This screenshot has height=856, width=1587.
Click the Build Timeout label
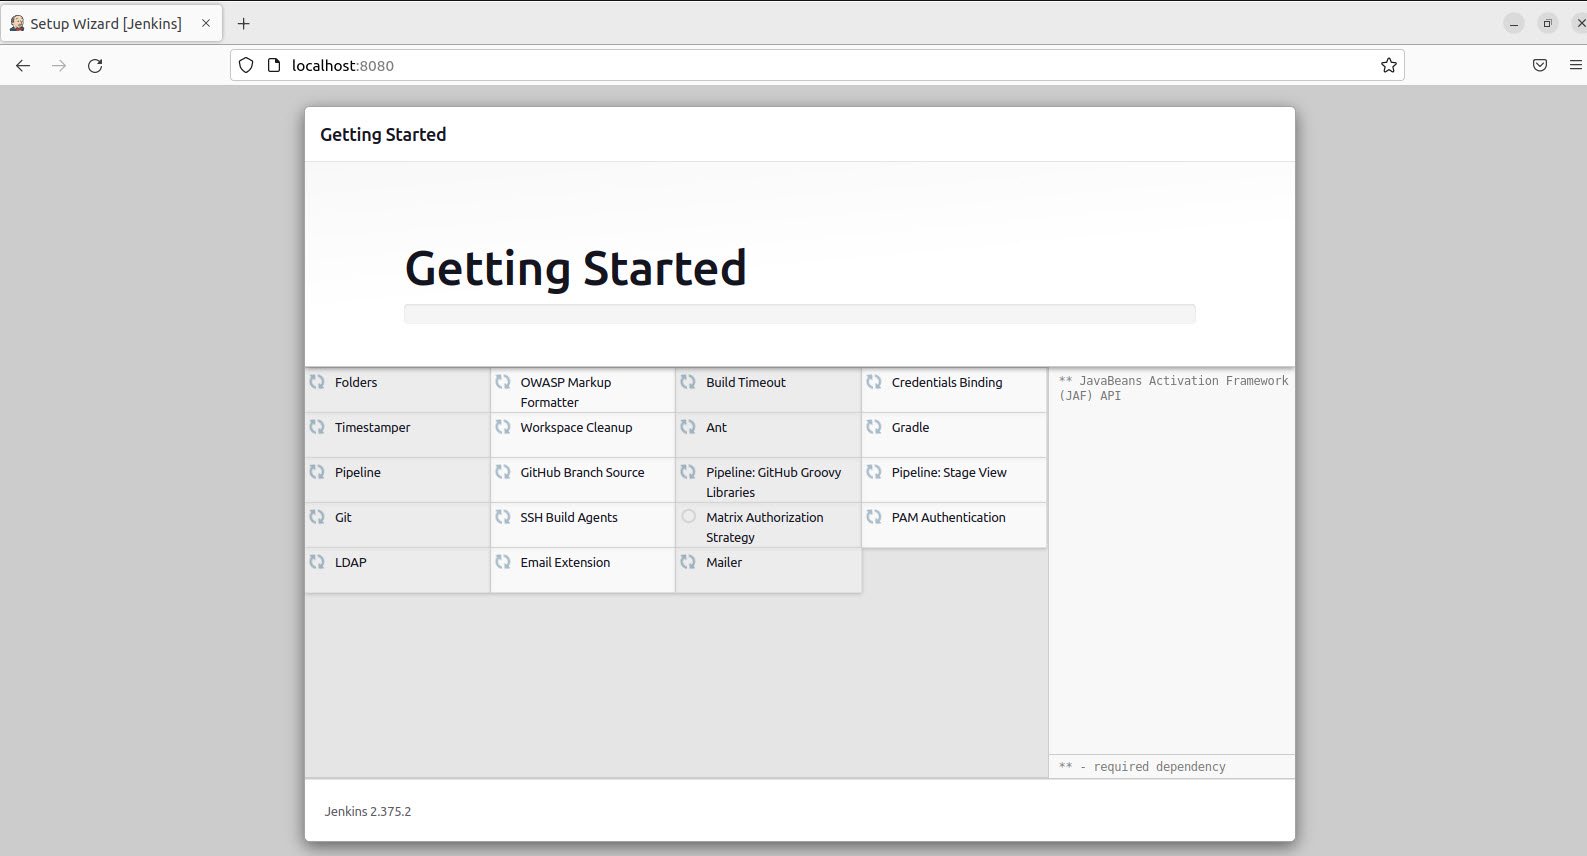pos(746,383)
